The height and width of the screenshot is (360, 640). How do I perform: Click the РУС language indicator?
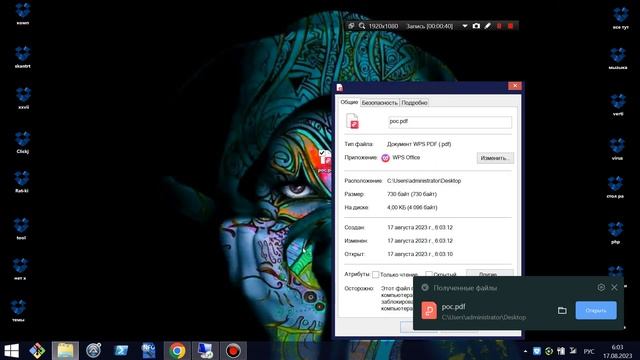(x=589, y=351)
